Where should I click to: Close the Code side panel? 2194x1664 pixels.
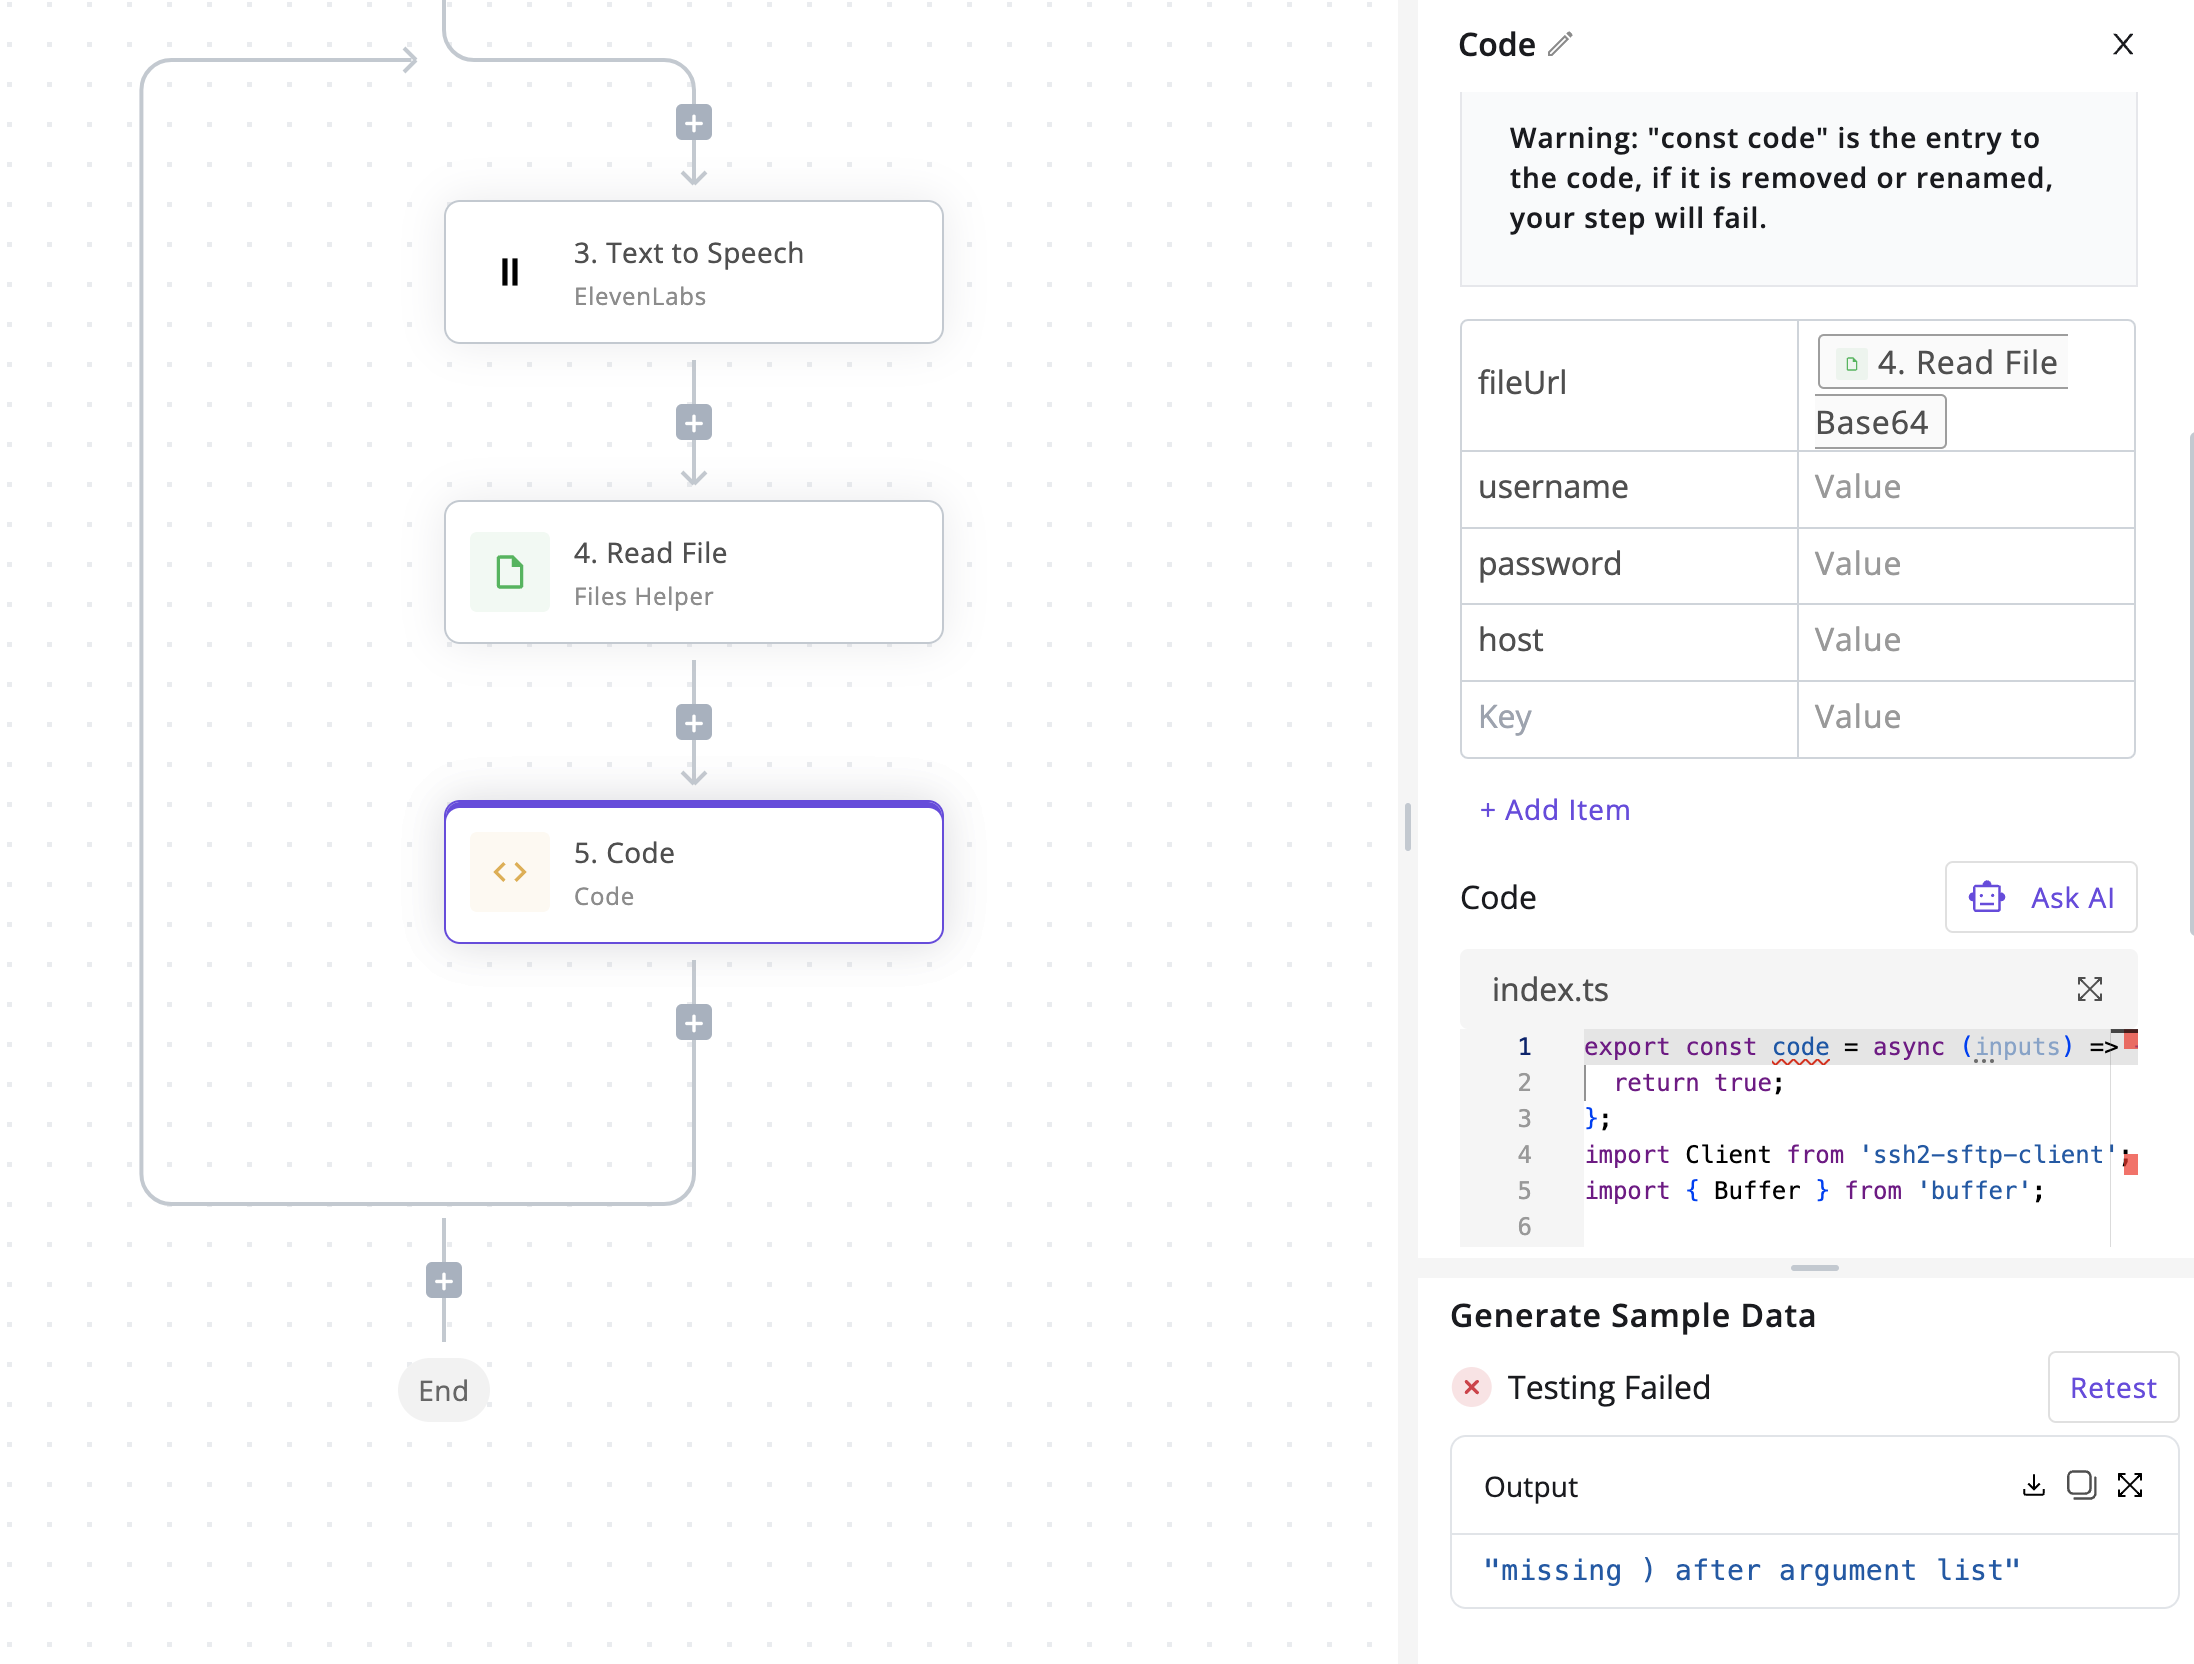tap(2123, 44)
